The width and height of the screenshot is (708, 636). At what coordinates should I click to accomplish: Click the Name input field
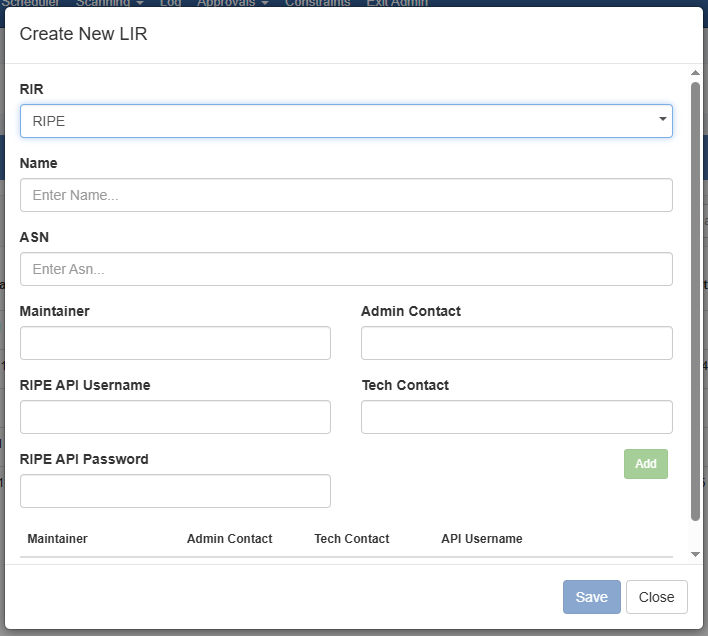tap(346, 195)
